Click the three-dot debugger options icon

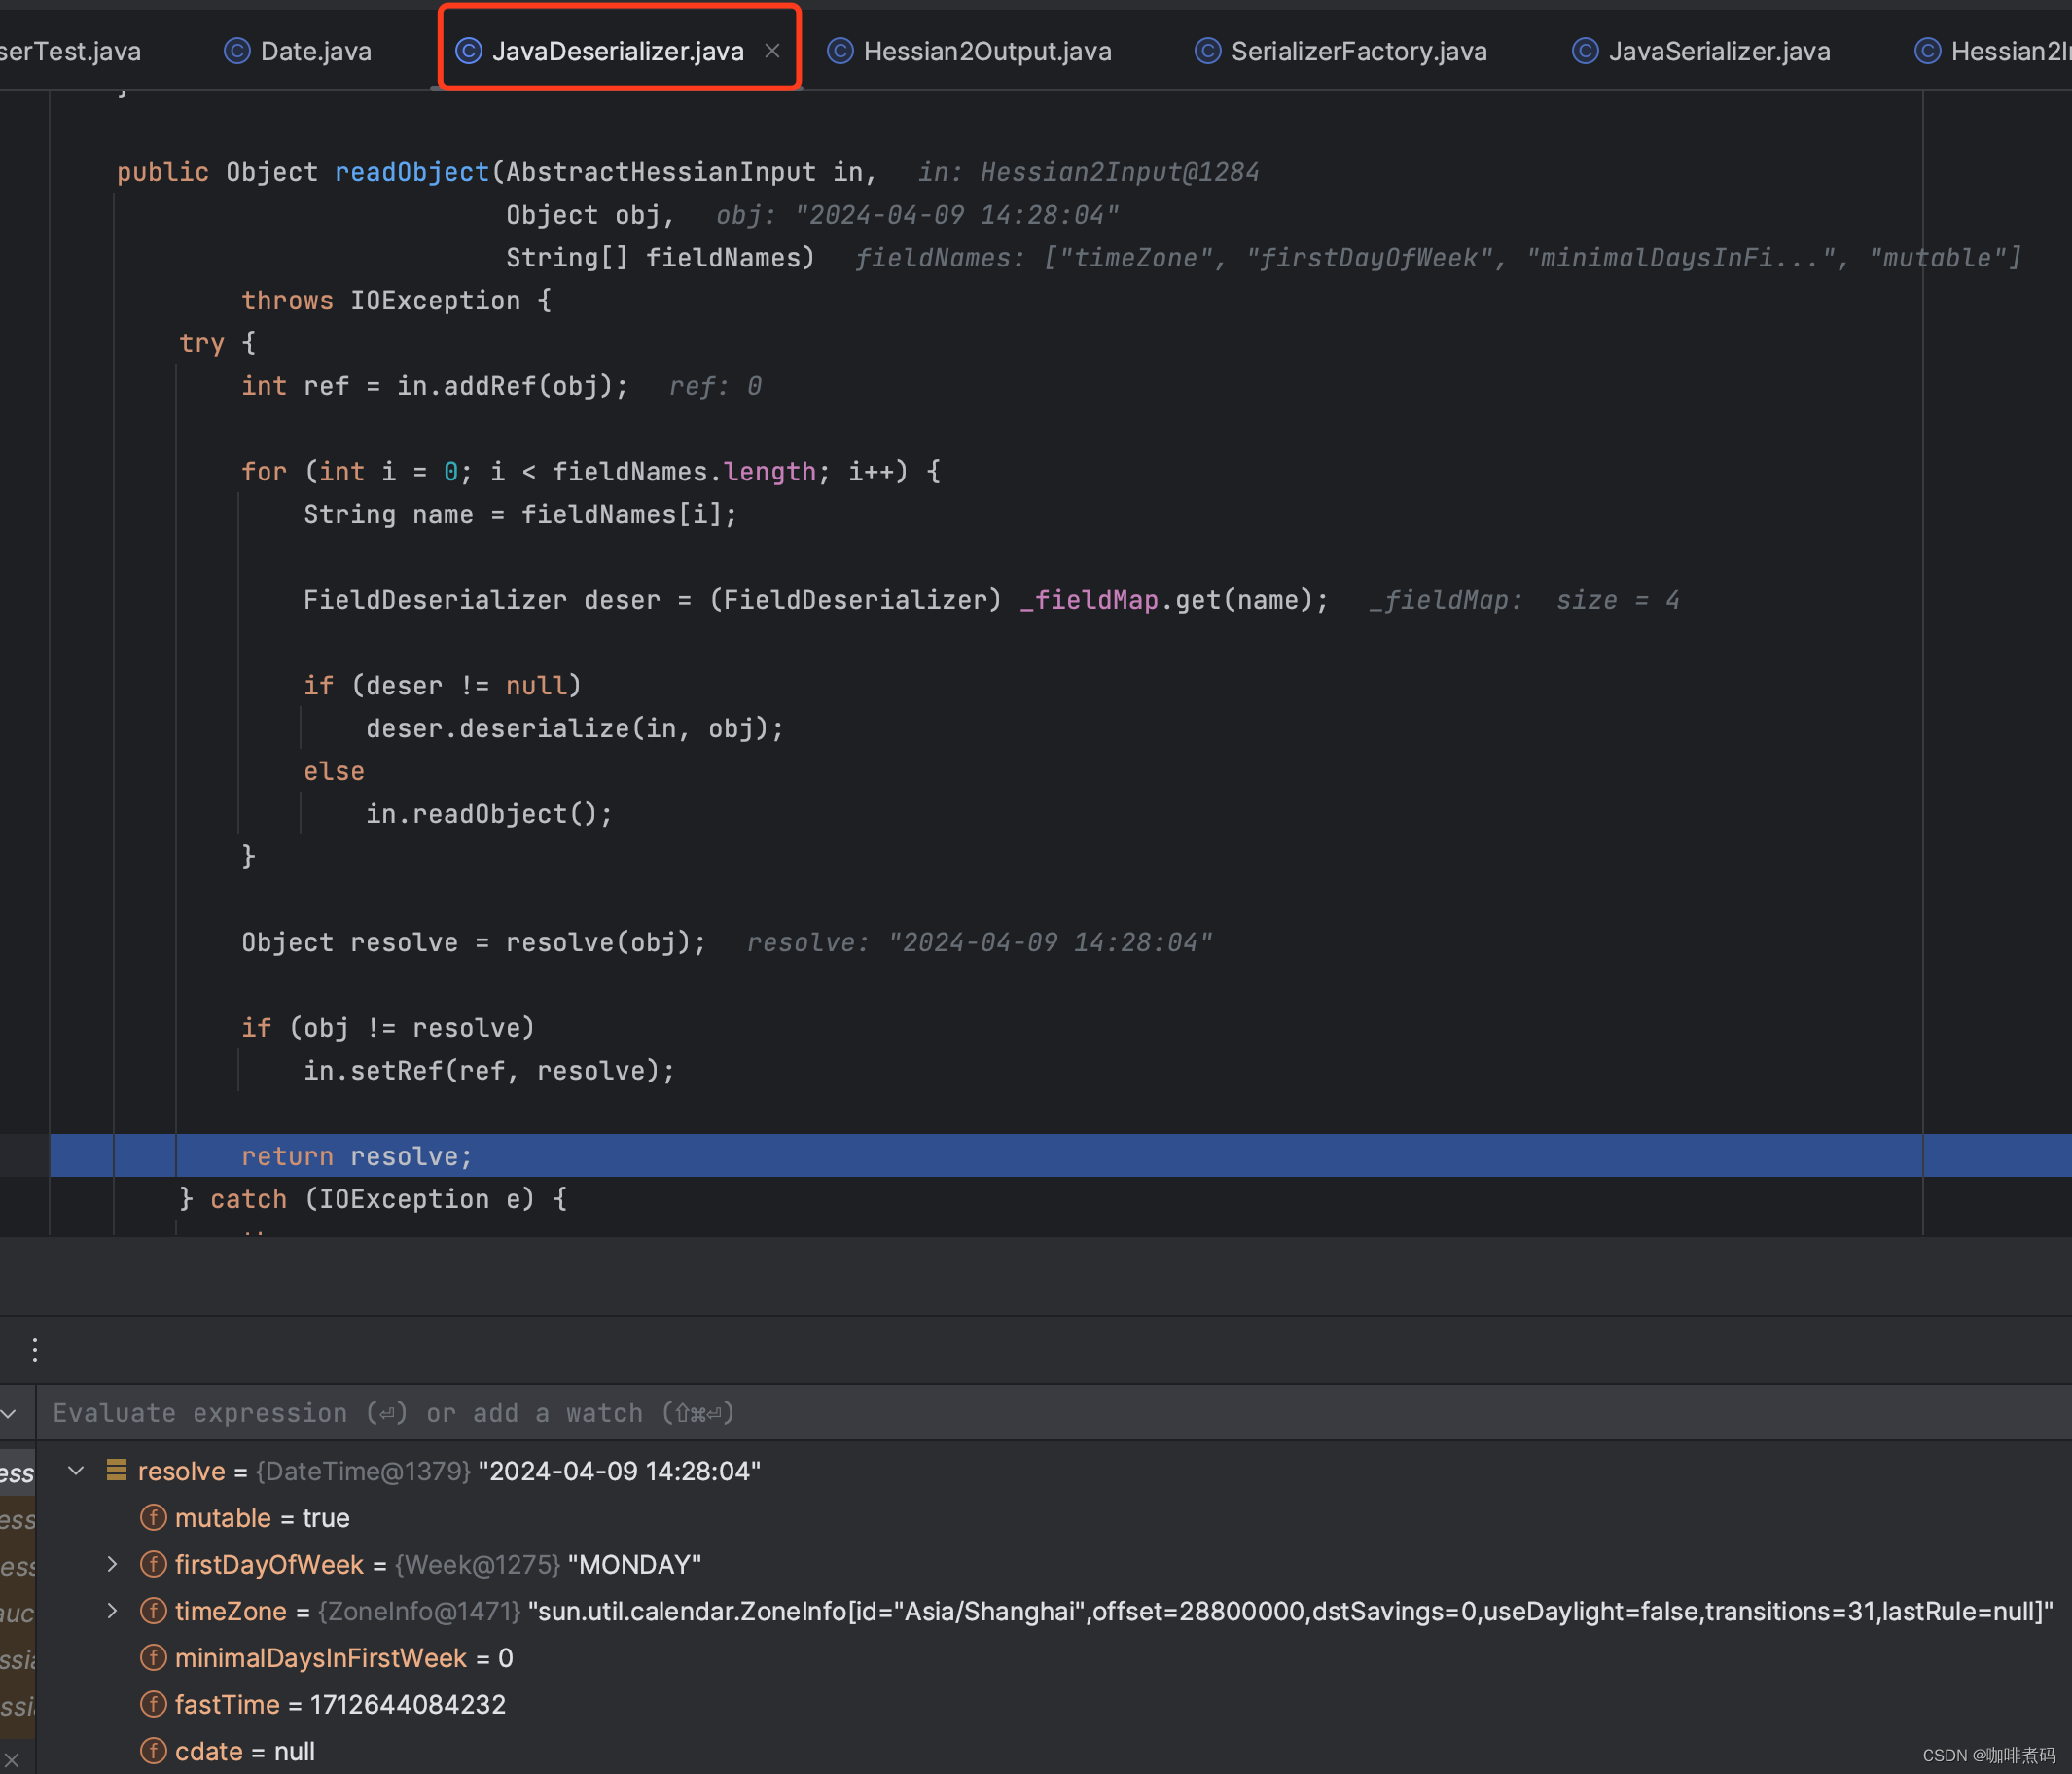35,1350
